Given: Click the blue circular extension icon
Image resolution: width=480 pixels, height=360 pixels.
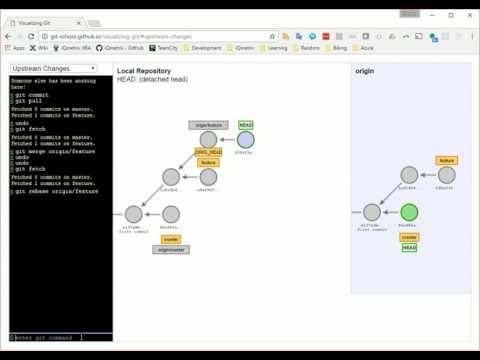Looking at the screenshot, I should (312, 36).
